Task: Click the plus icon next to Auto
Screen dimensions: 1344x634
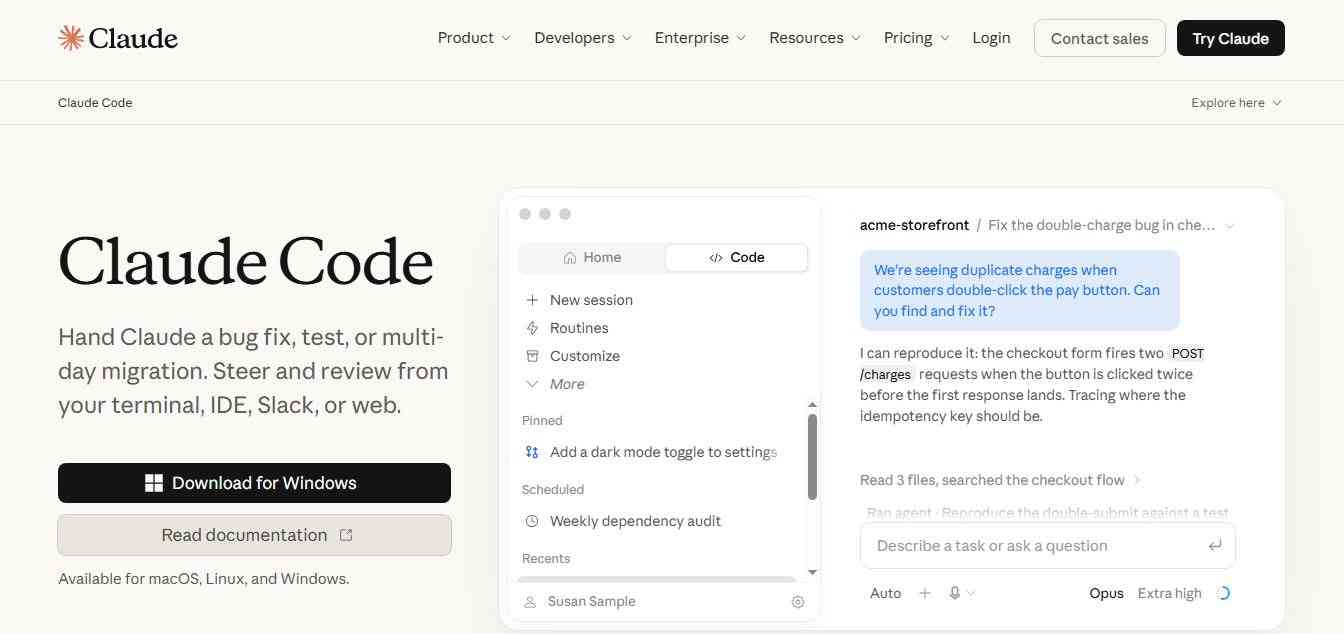Action: pos(925,593)
